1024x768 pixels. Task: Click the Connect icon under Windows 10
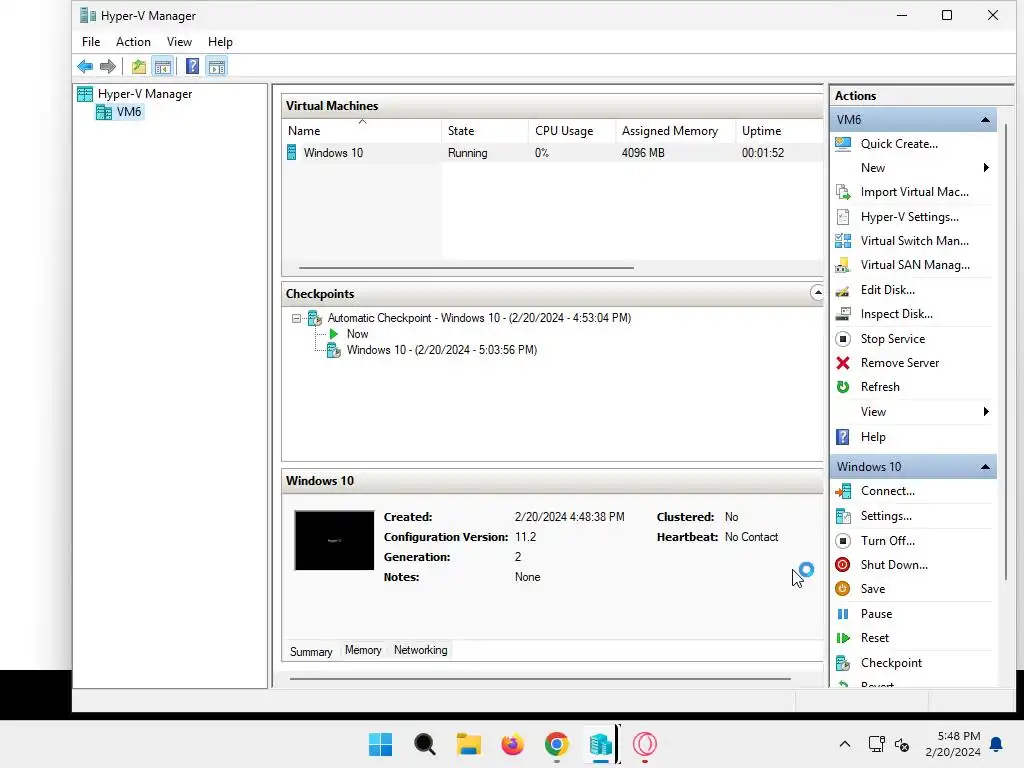[843, 491]
